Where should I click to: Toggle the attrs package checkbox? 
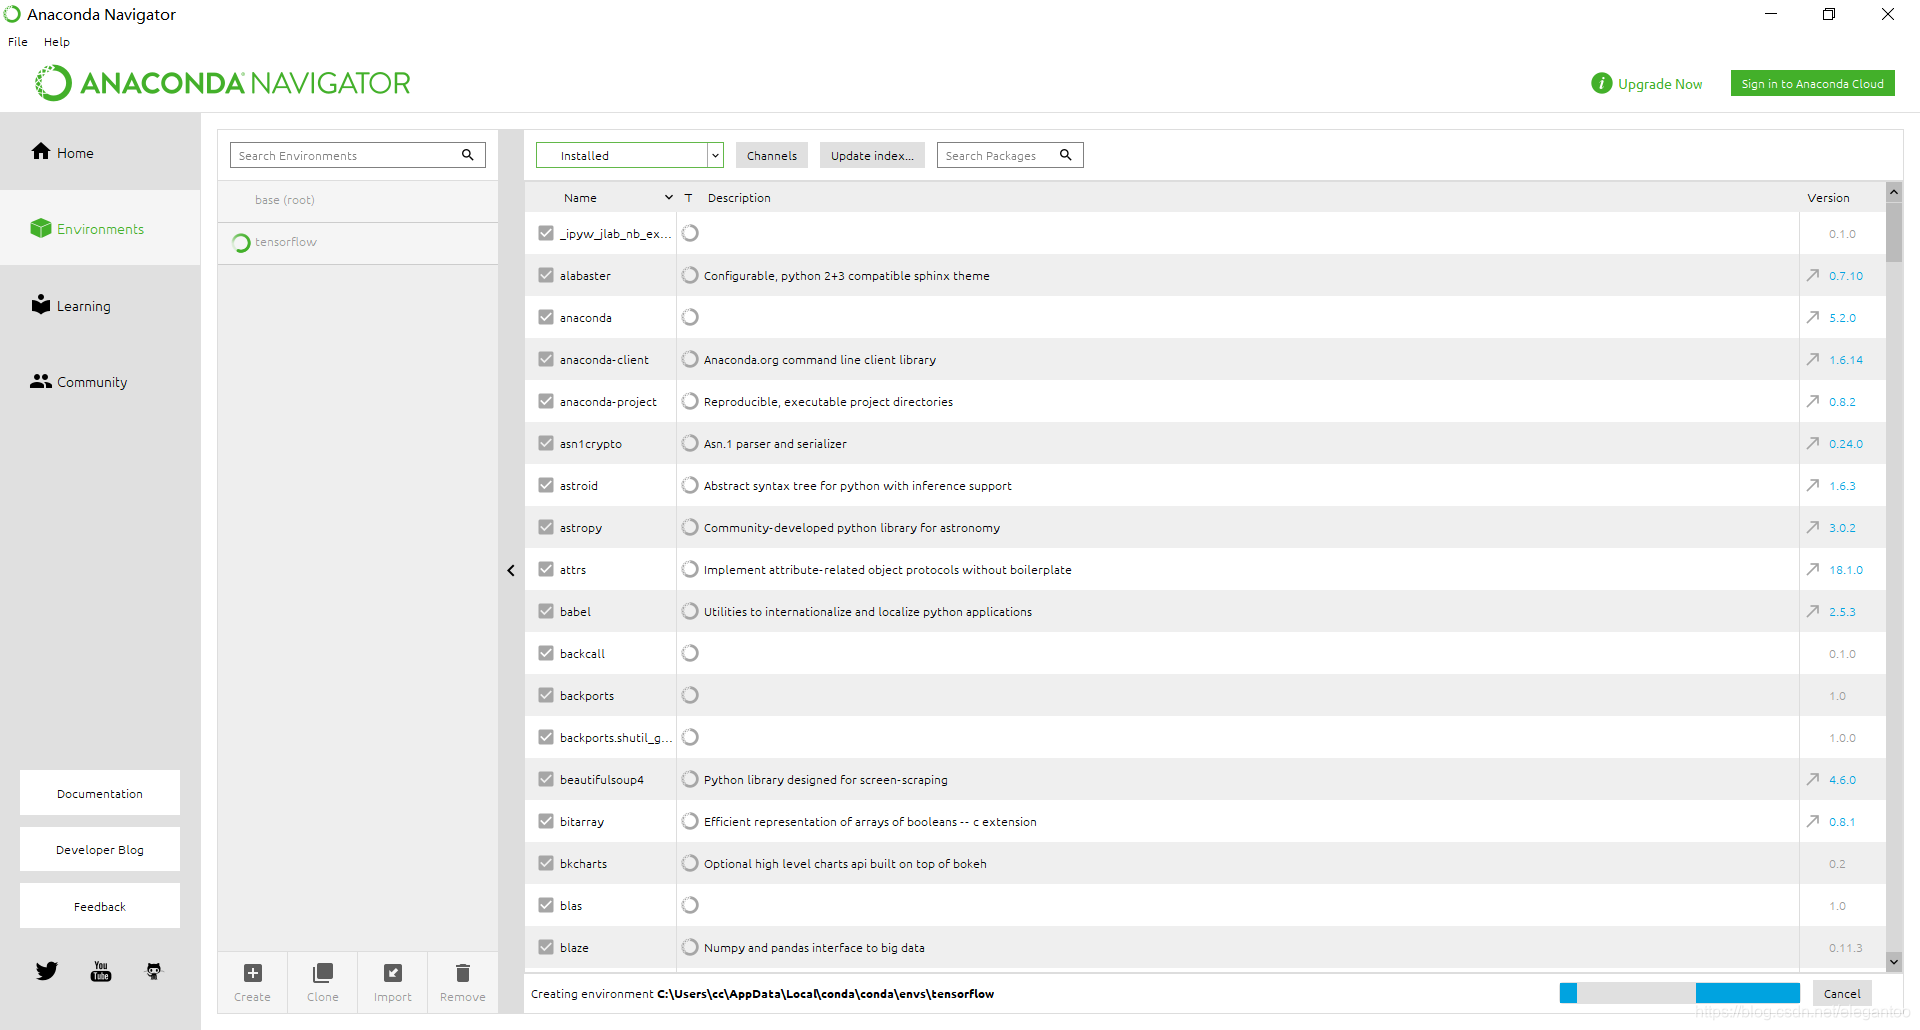point(546,569)
